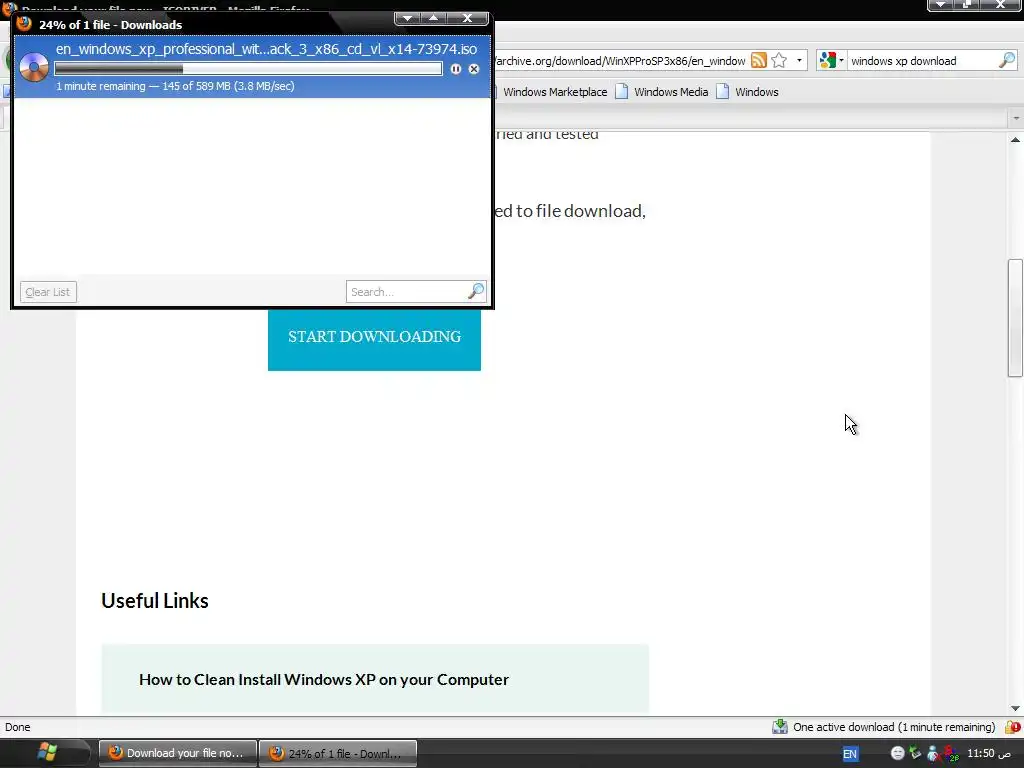The height and width of the screenshot is (768, 1024).
Task: Switch to 'Download your file no...' taskbar window
Action: point(176,753)
